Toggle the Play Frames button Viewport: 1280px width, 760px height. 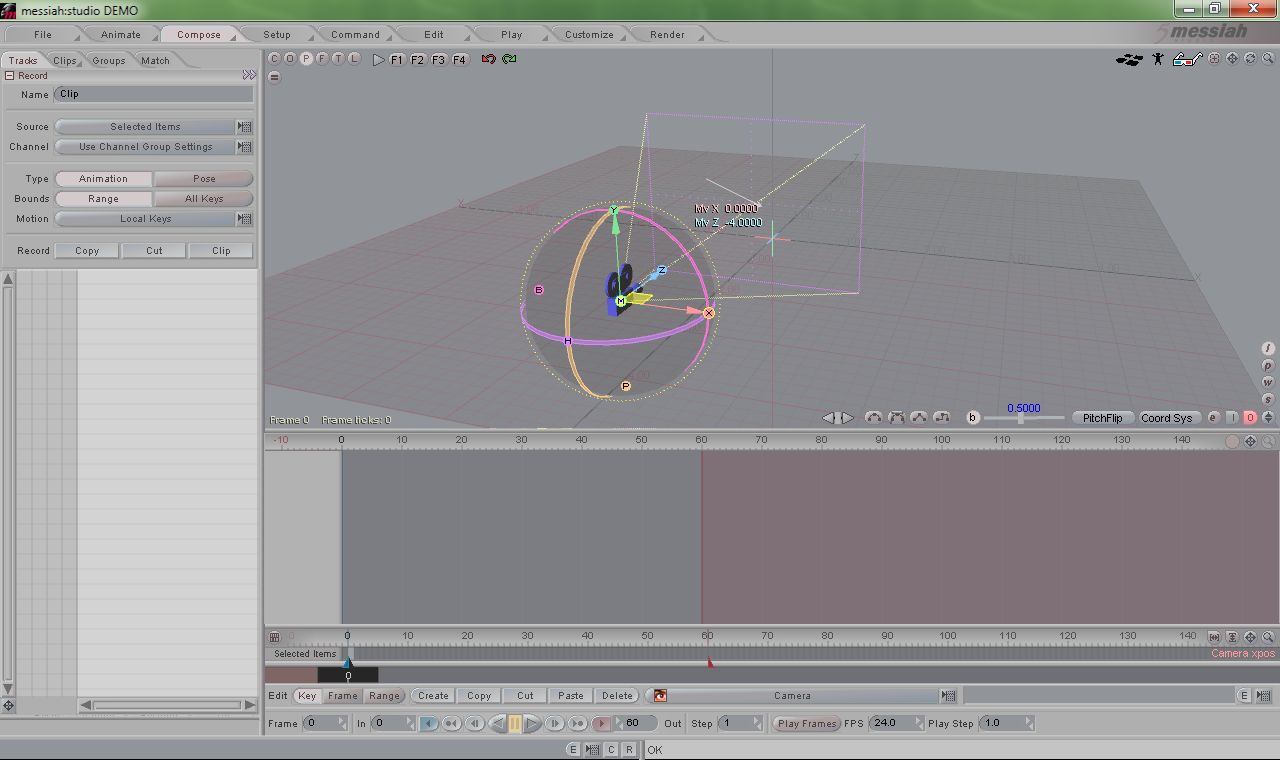(x=806, y=723)
